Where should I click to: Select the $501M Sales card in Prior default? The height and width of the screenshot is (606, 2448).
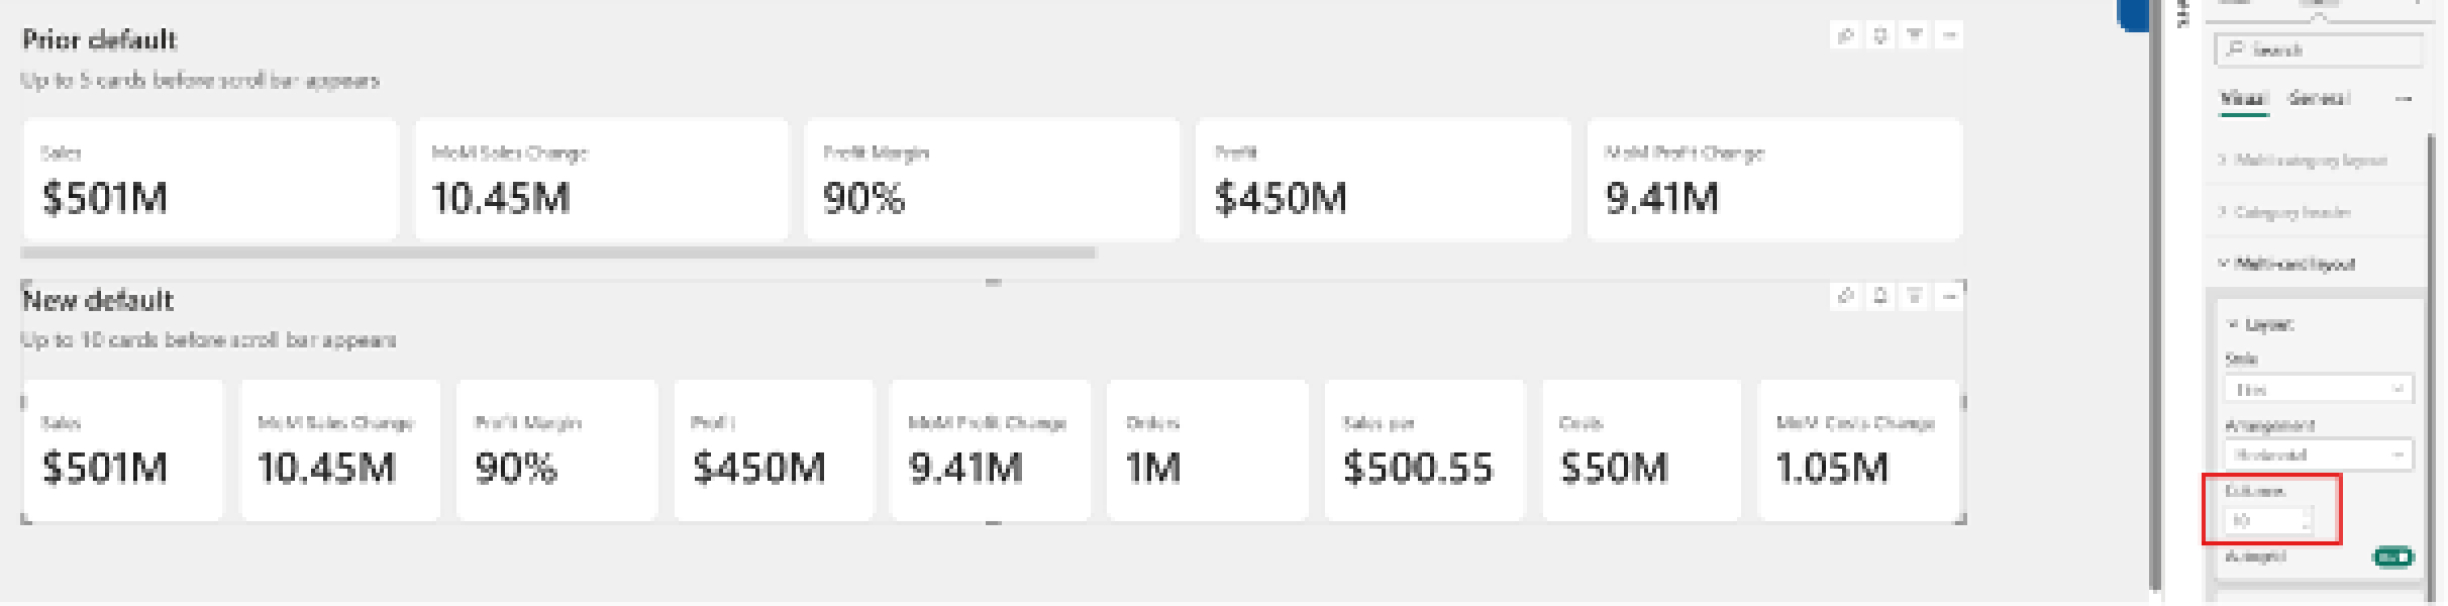(x=211, y=180)
